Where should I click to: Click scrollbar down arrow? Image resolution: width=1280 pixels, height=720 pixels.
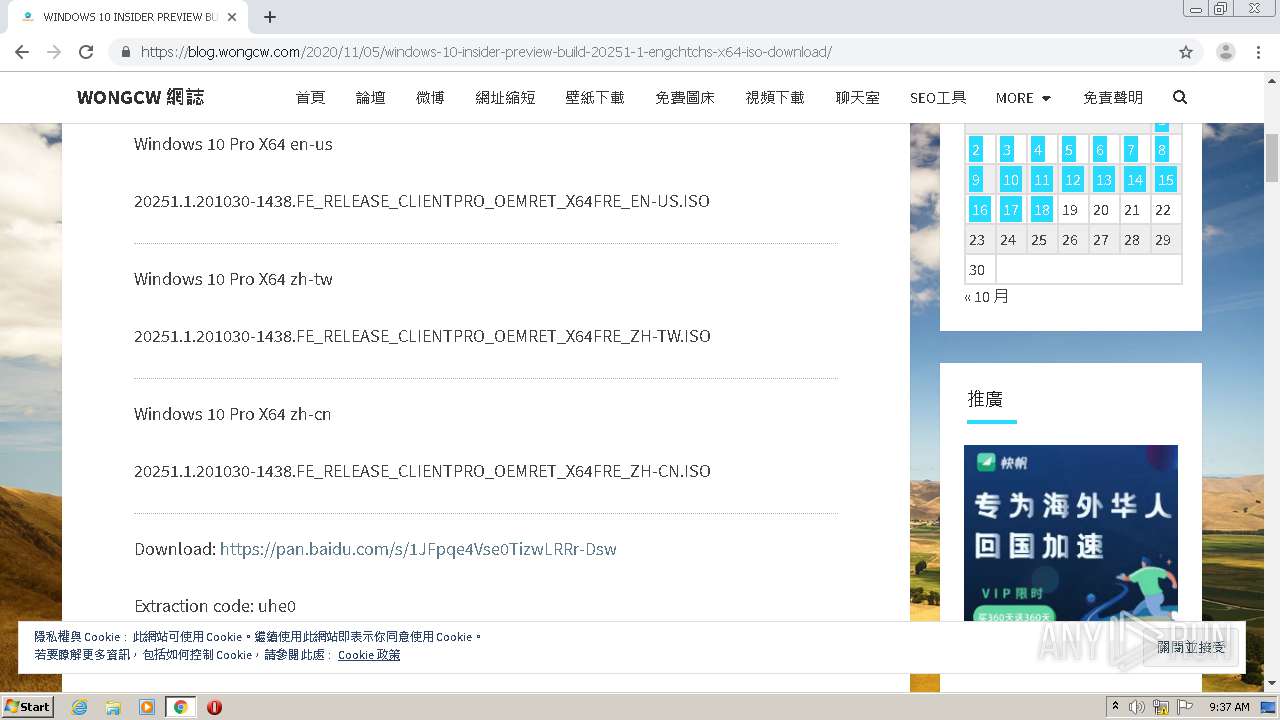point(1272,683)
